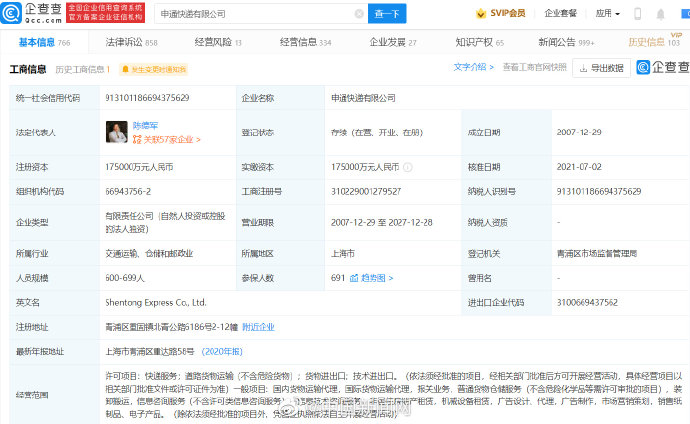Expand the 应用 dropdown menu
Screen dimensions: 690x424
coord(606,14)
